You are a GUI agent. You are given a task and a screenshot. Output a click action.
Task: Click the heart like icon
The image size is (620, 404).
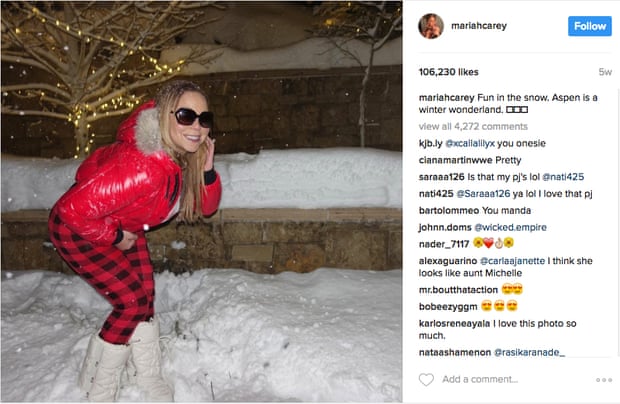(x=426, y=379)
